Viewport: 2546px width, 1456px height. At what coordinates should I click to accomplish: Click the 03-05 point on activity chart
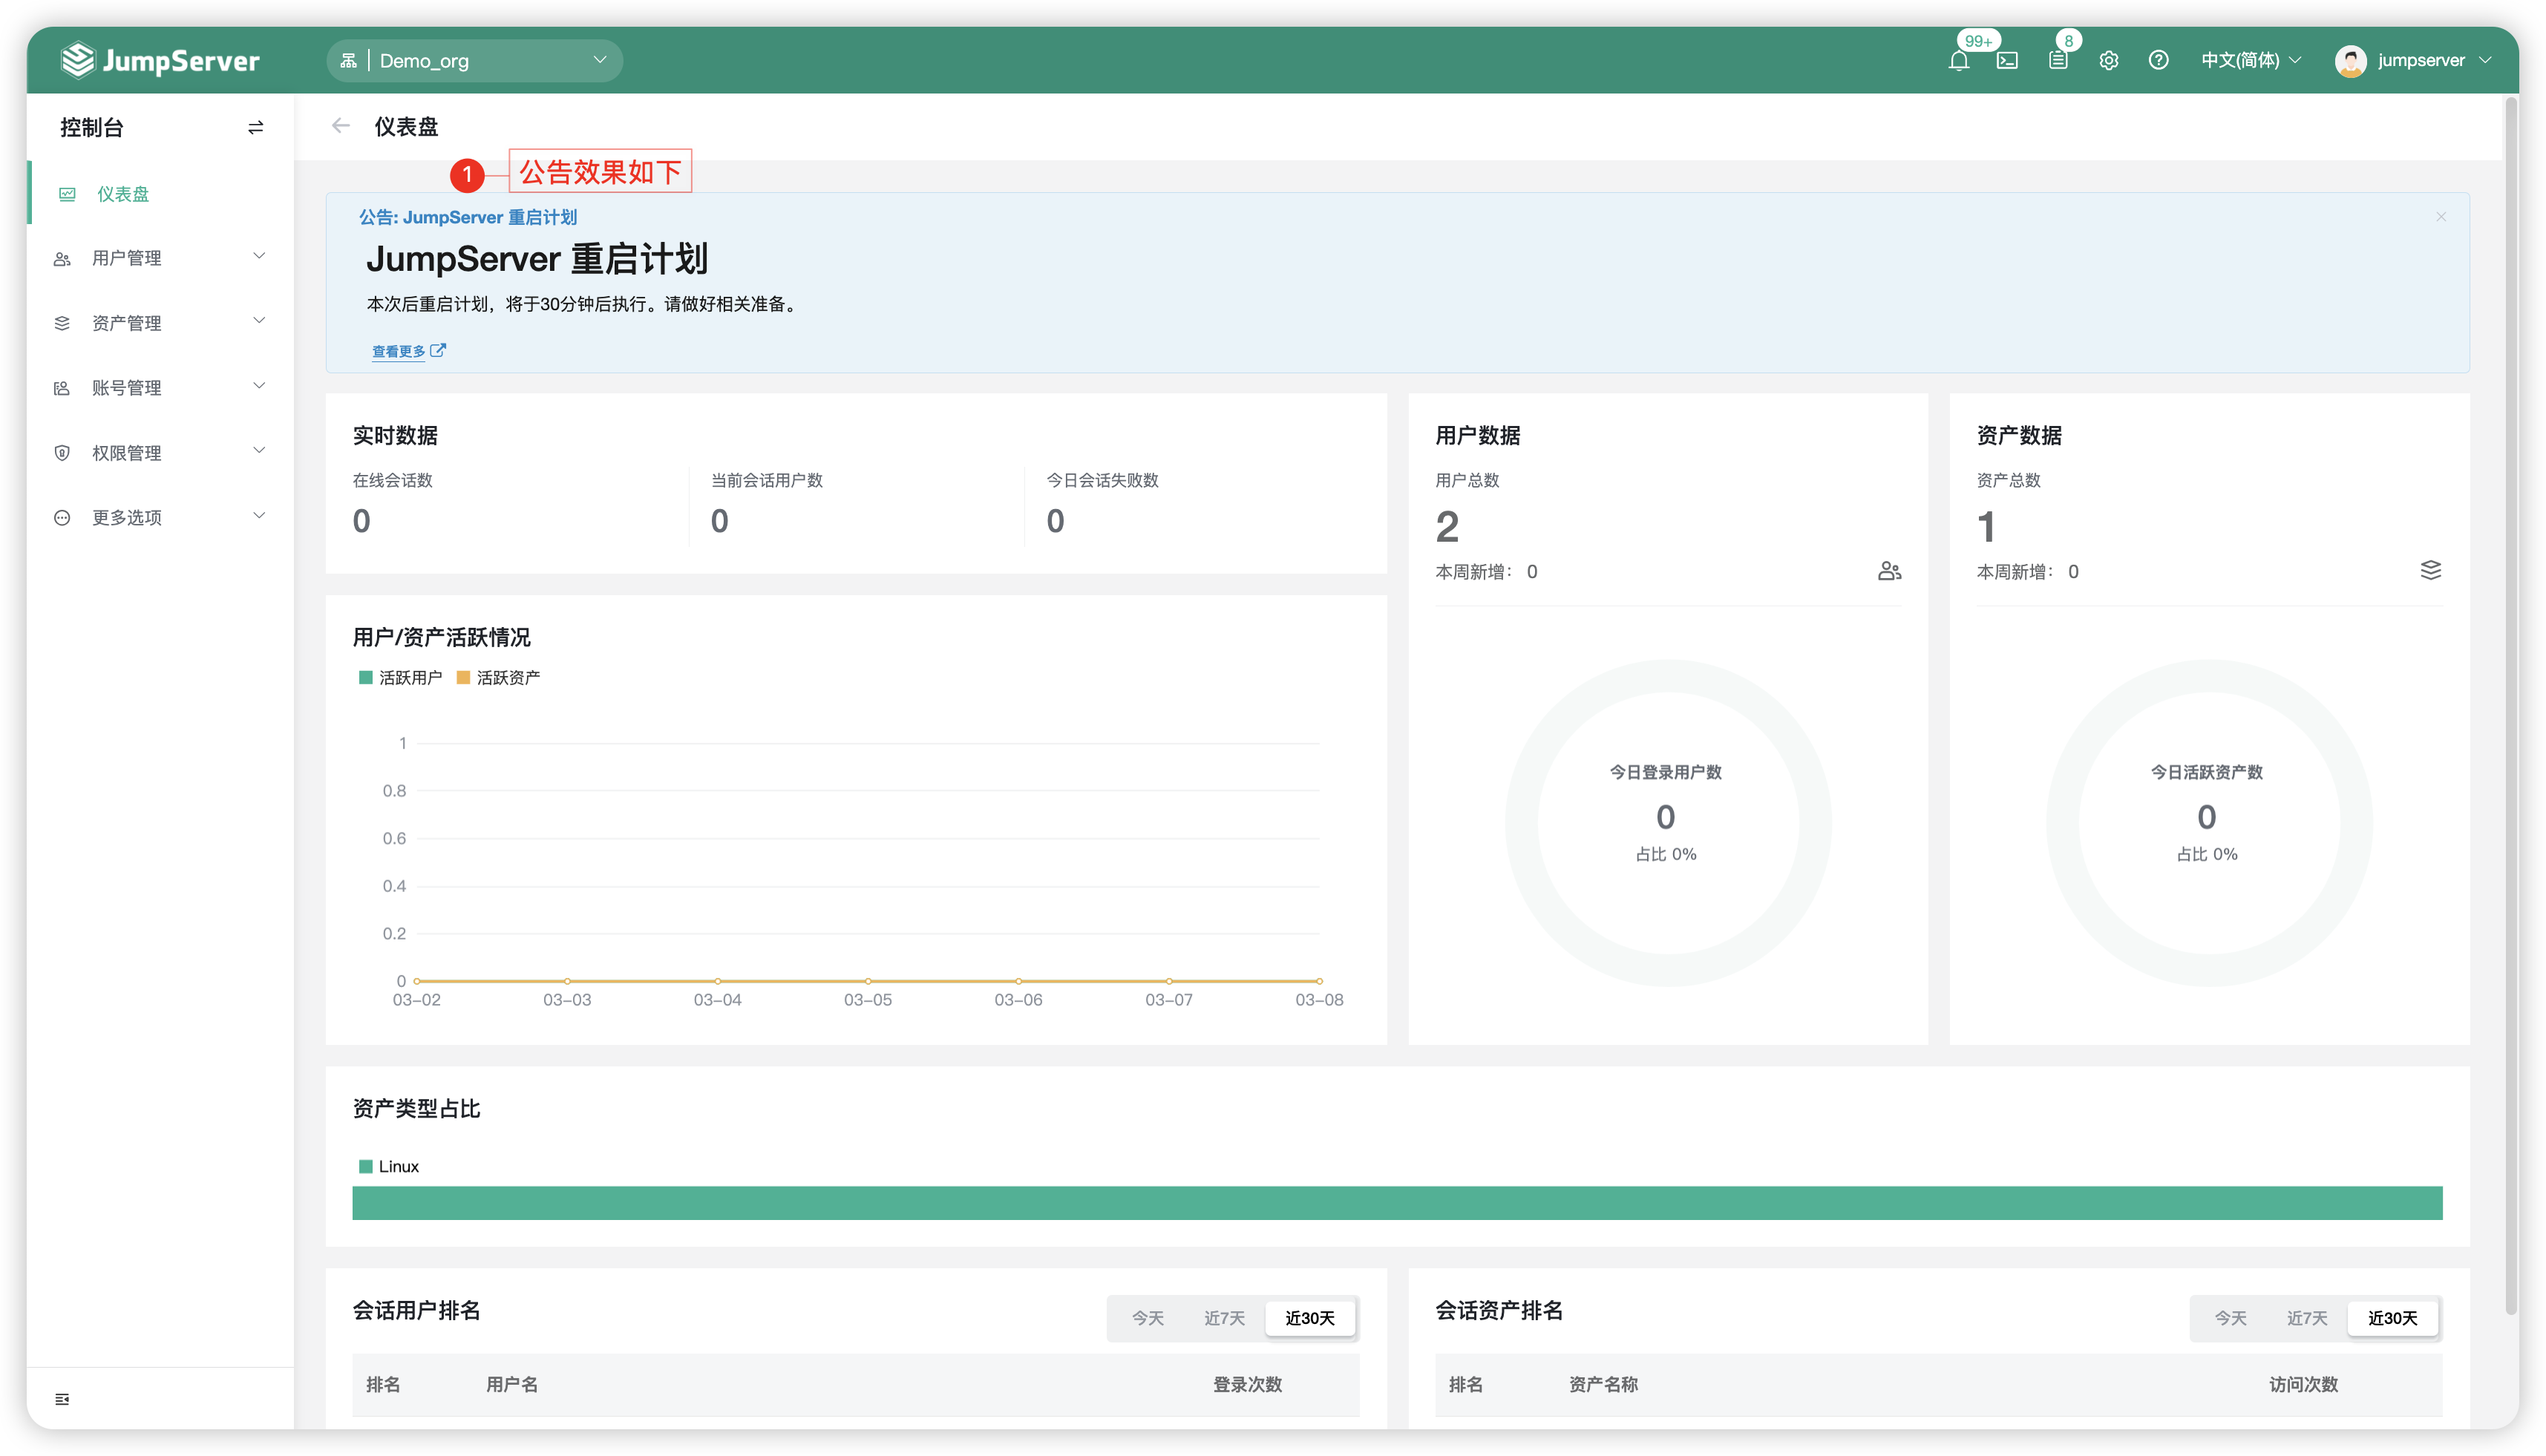(x=868, y=981)
